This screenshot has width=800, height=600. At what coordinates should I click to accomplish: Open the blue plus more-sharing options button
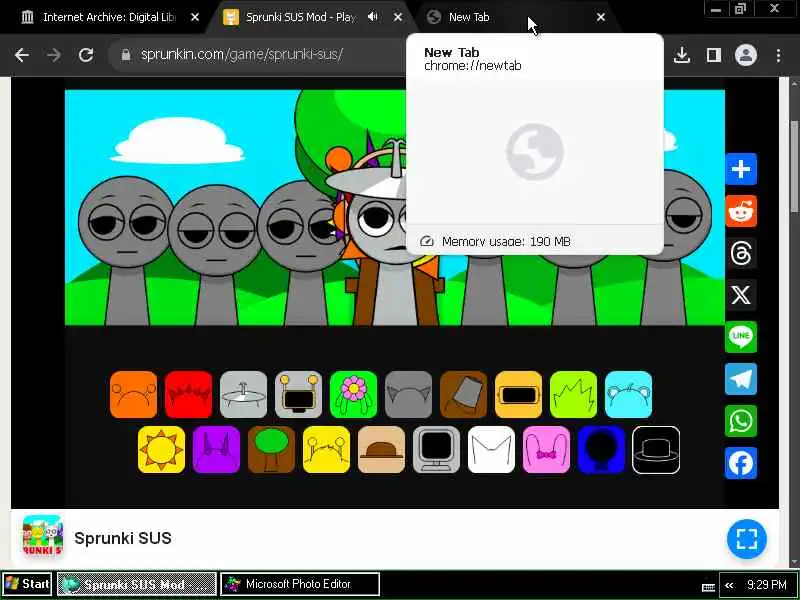click(x=741, y=169)
